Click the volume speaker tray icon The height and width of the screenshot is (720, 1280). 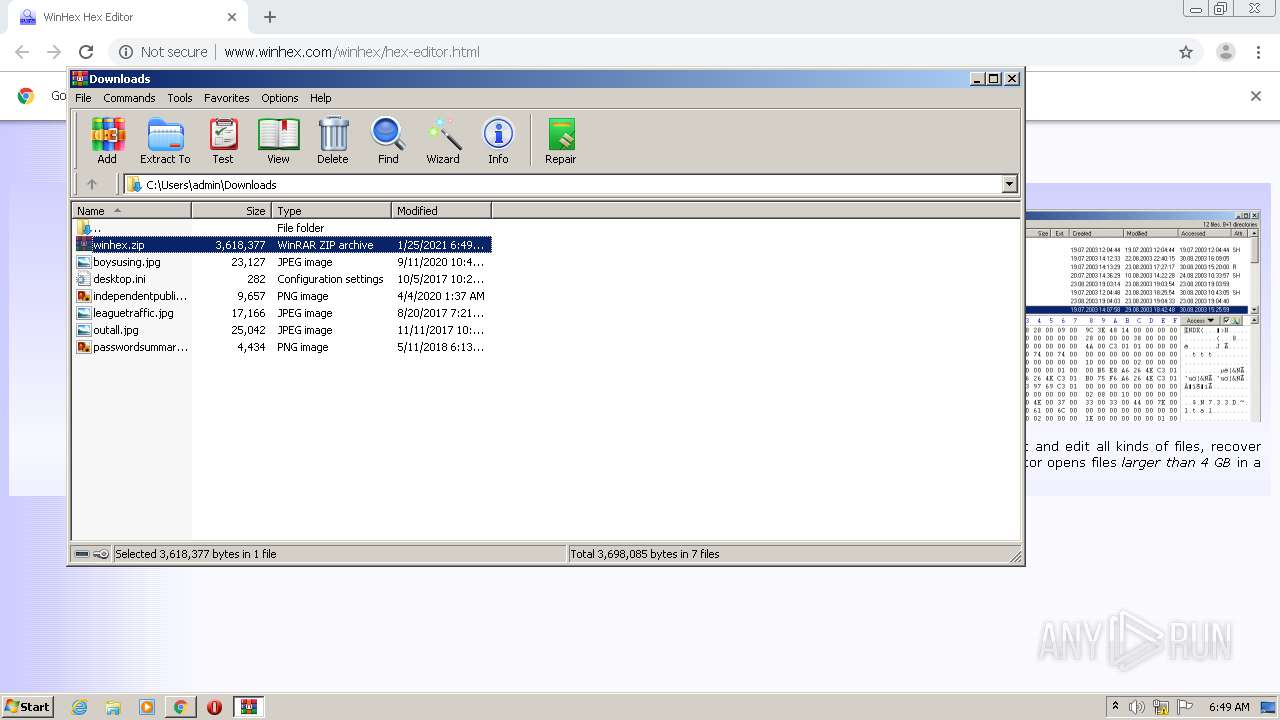click(x=1137, y=707)
